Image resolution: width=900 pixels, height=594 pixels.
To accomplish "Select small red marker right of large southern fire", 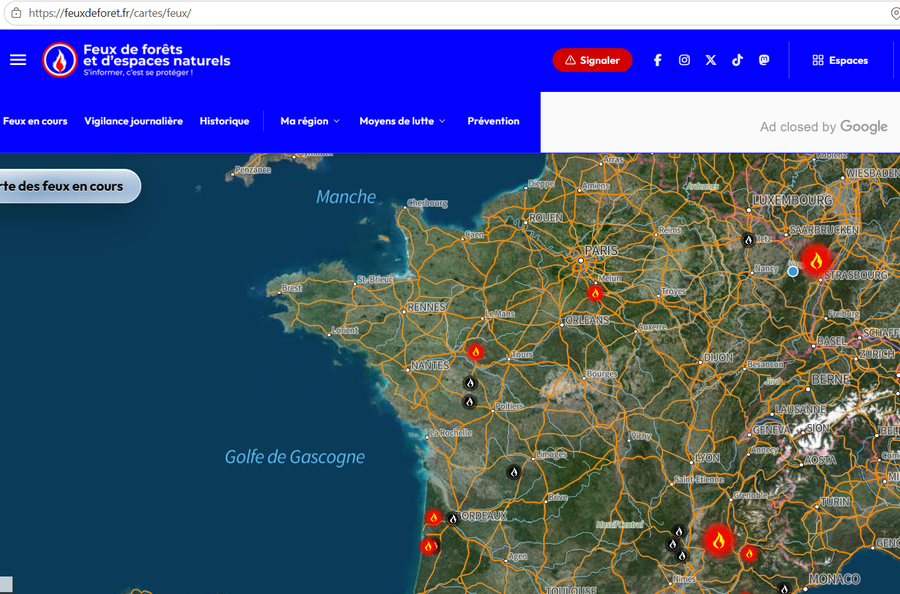I will click(x=748, y=553).
